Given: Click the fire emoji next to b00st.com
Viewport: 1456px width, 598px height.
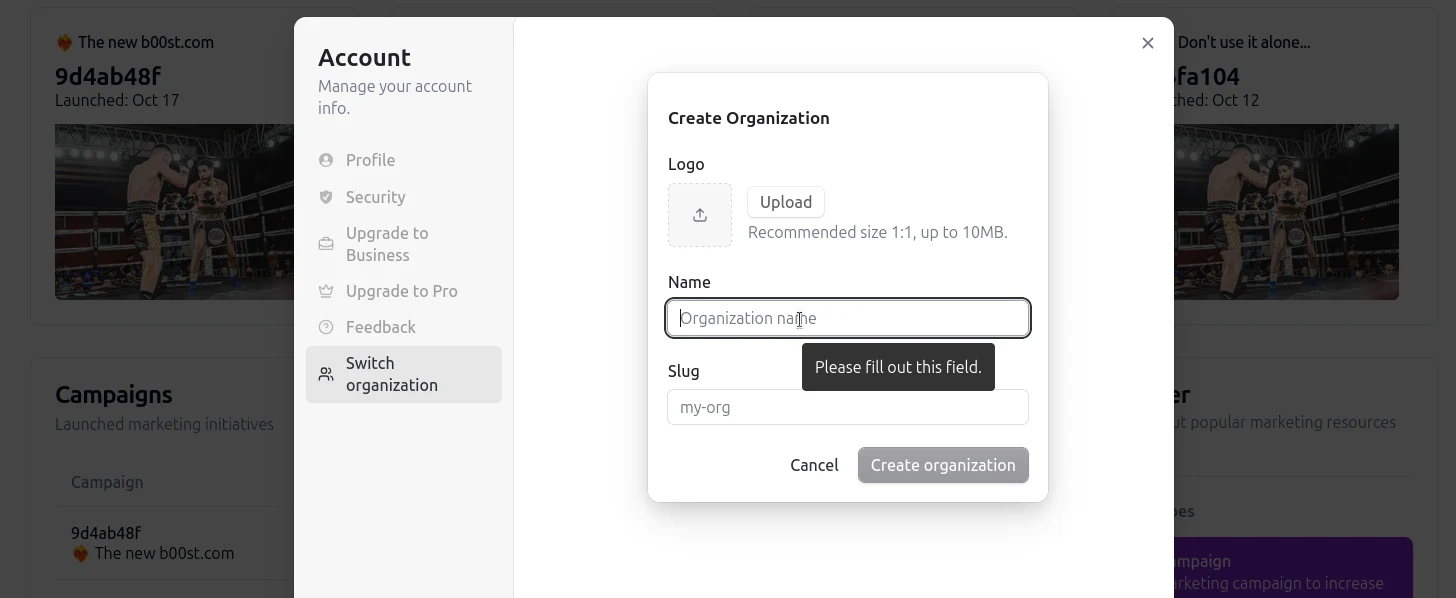Looking at the screenshot, I should 63,42.
